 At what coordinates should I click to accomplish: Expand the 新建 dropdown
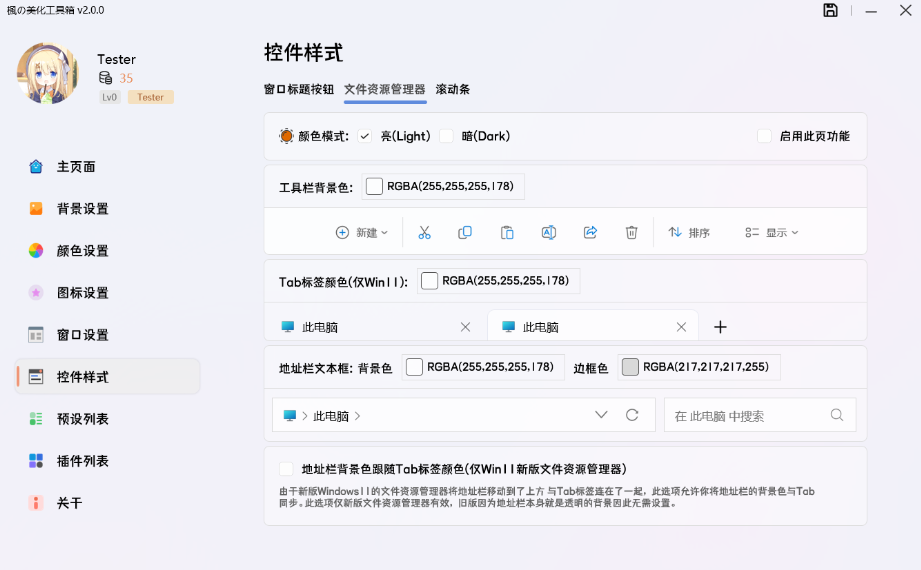point(362,232)
